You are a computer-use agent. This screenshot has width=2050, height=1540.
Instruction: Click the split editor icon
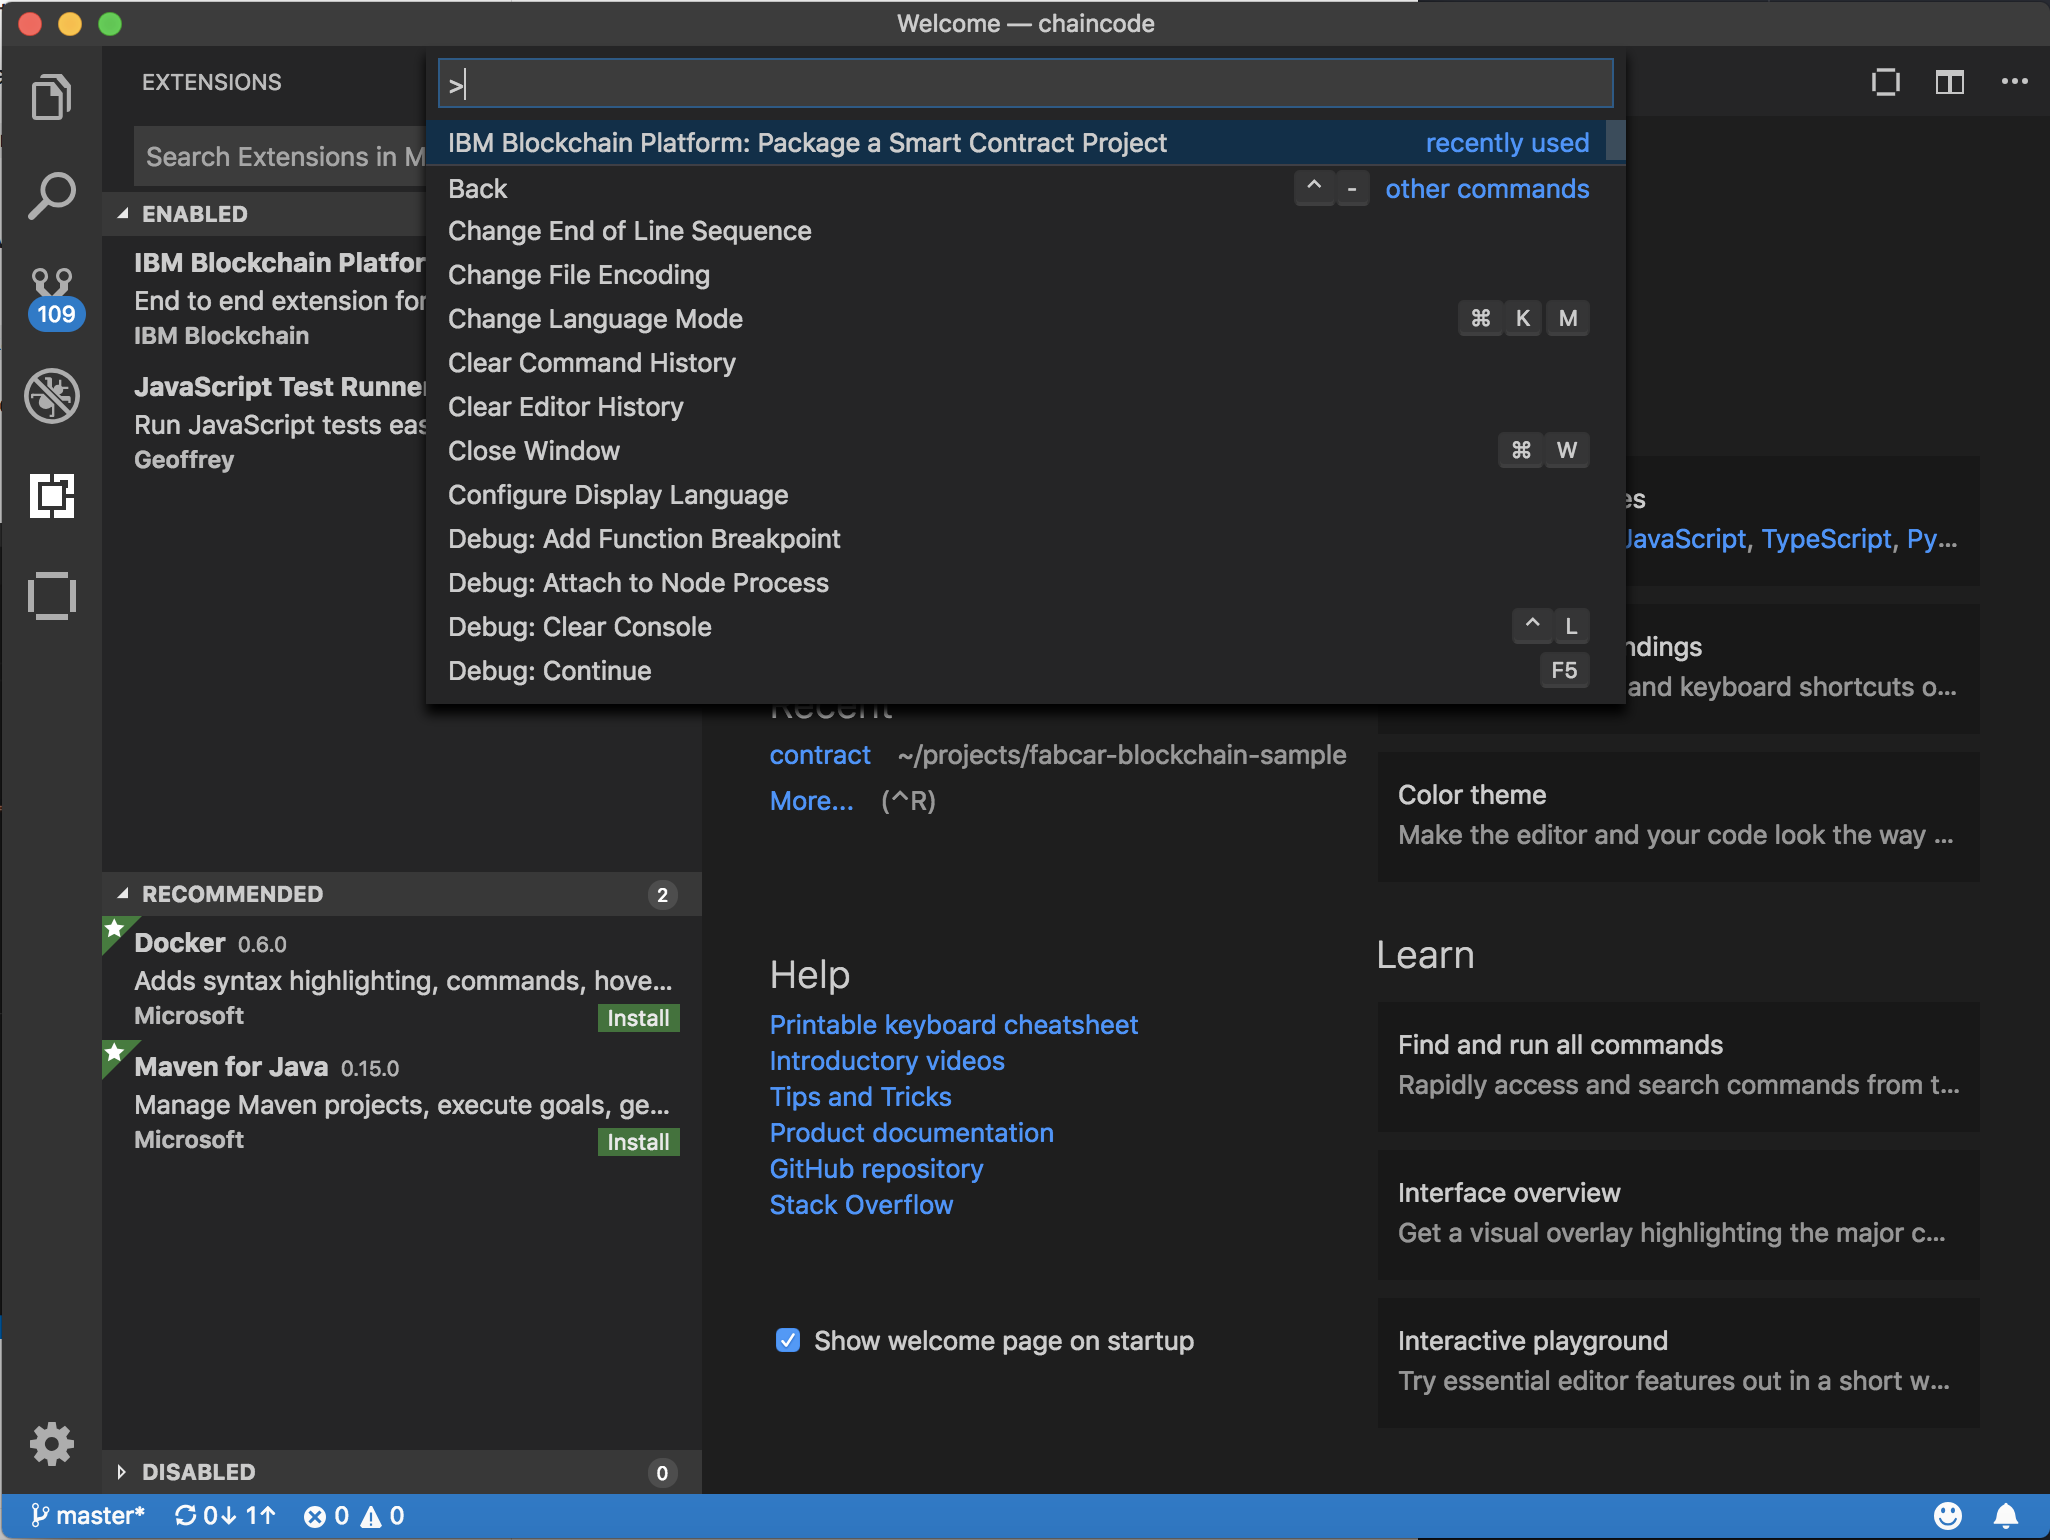[x=1949, y=82]
